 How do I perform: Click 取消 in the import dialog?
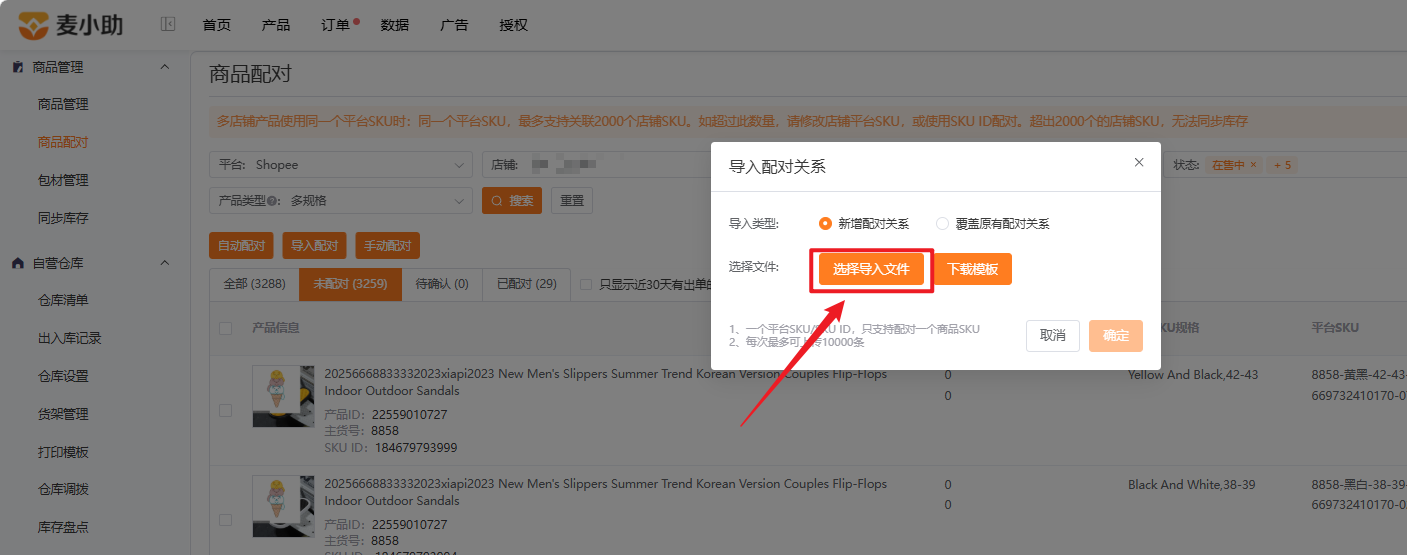[1053, 336]
